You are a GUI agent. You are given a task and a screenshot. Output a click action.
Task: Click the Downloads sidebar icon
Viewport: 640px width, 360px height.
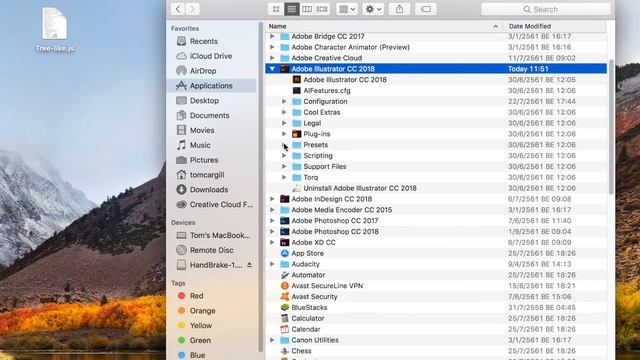(x=181, y=189)
